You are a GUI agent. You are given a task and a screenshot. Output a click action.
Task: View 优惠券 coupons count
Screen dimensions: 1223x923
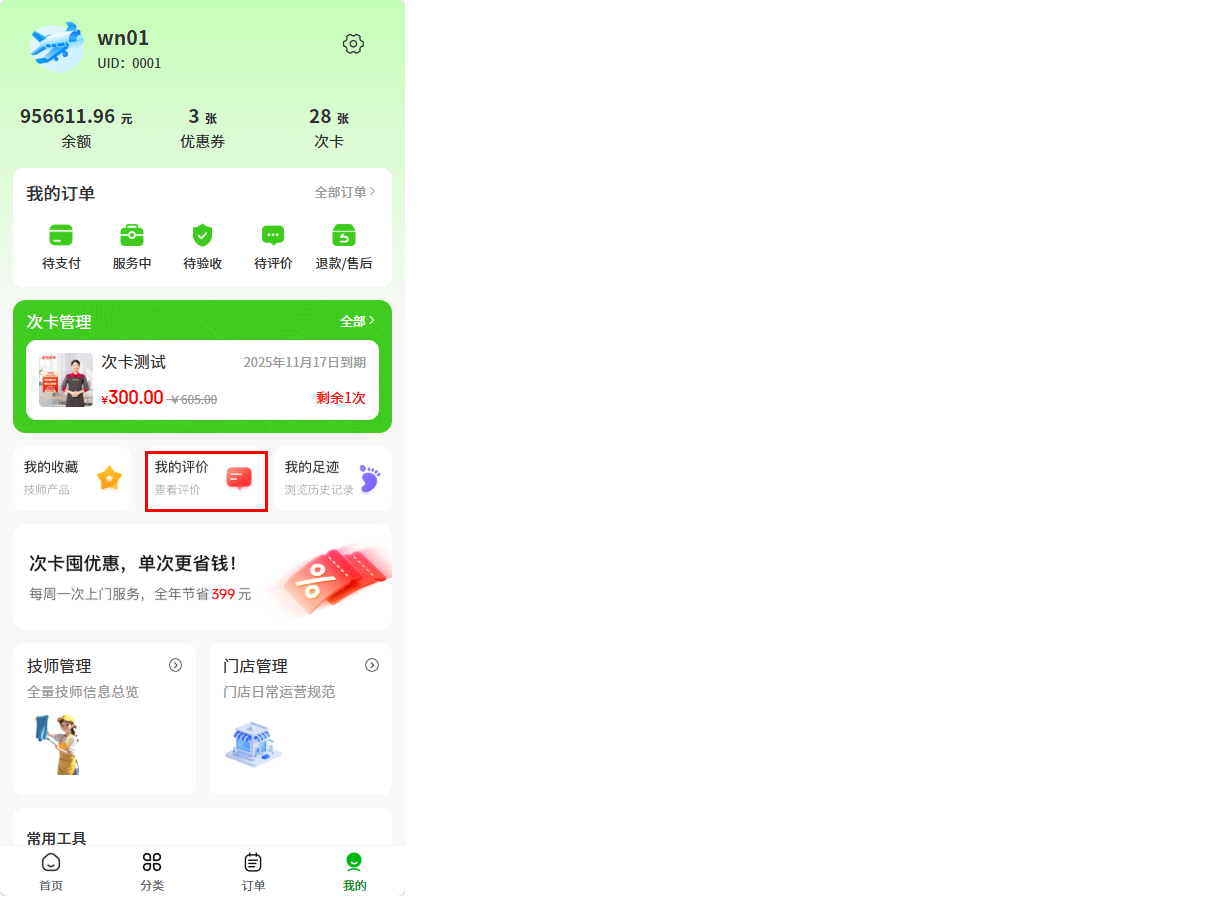pyautogui.click(x=202, y=128)
